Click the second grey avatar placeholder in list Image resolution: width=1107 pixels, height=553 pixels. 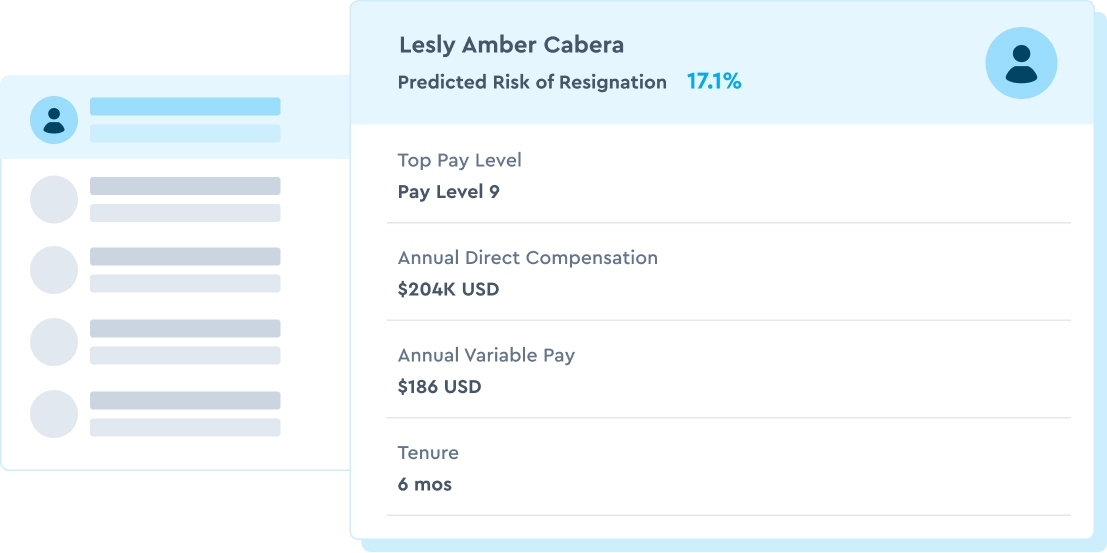54,270
